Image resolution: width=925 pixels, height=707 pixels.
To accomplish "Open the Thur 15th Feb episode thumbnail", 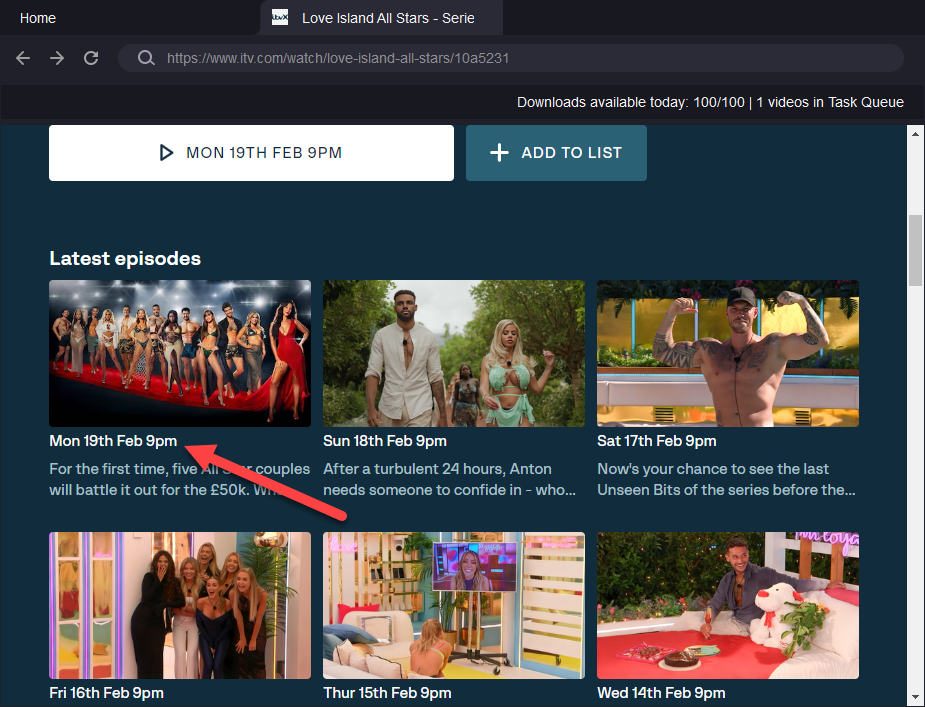I will (x=454, y=605).
